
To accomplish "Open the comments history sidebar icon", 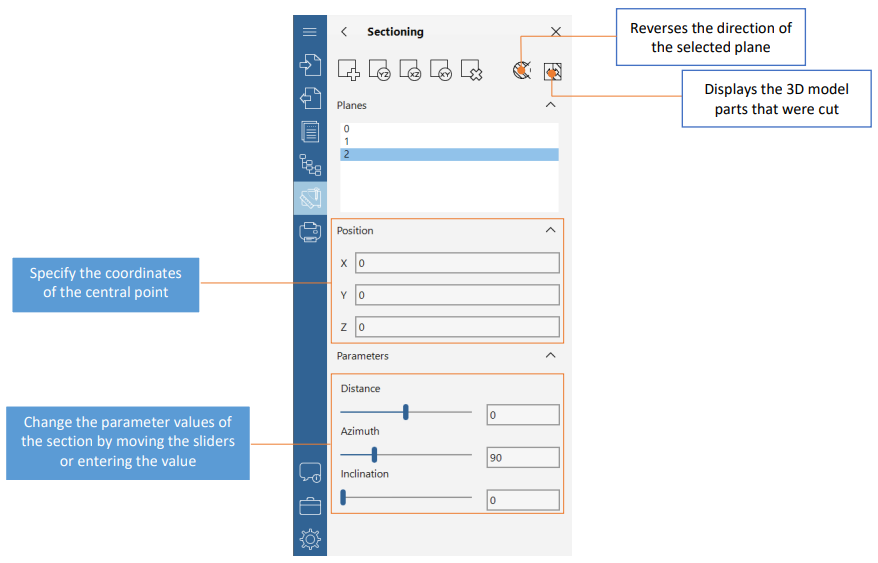I will (x=310, y=472).
